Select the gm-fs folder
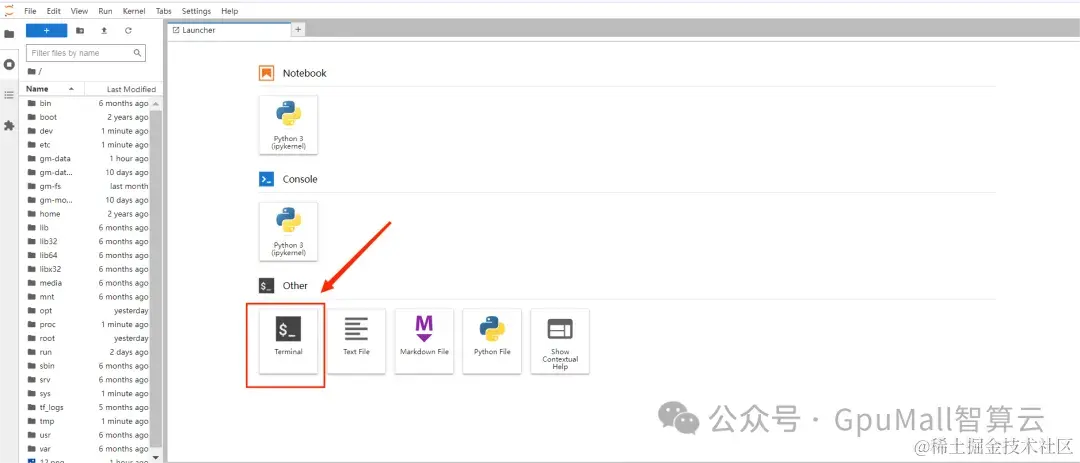 (x=87, y=186)
